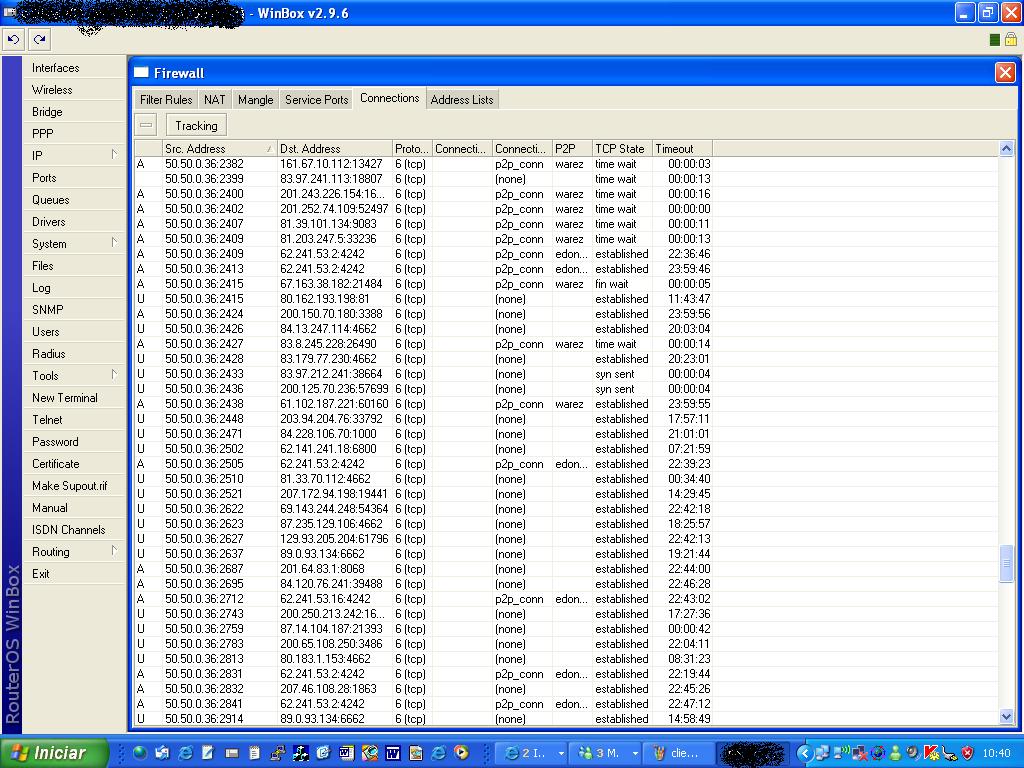Open Queues from the sidebar

[74, 199]
